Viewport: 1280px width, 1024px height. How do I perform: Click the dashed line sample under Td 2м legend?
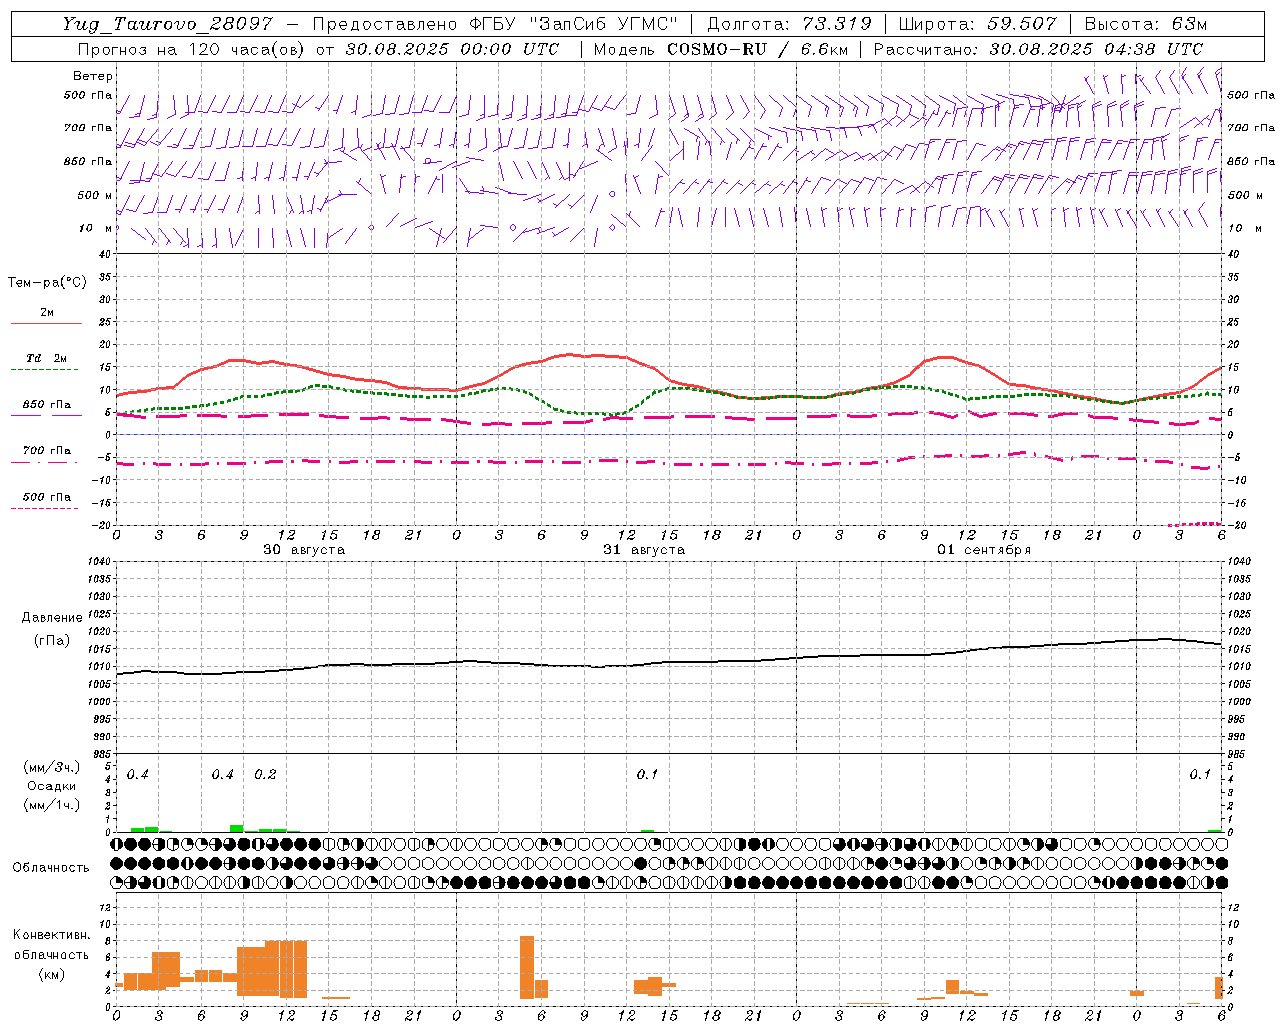tap(46, 370)
